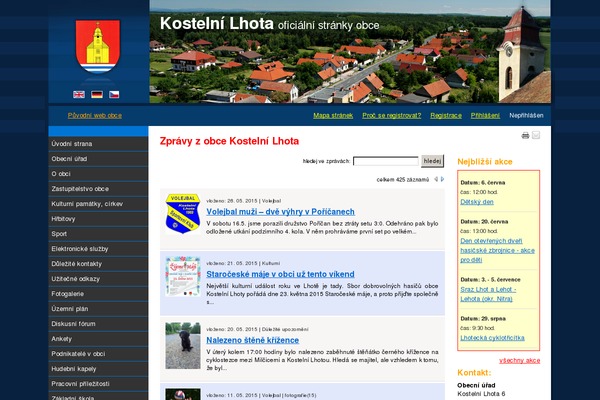Switch language with the British flag icon
600x400 pixels.
point(79,95)
